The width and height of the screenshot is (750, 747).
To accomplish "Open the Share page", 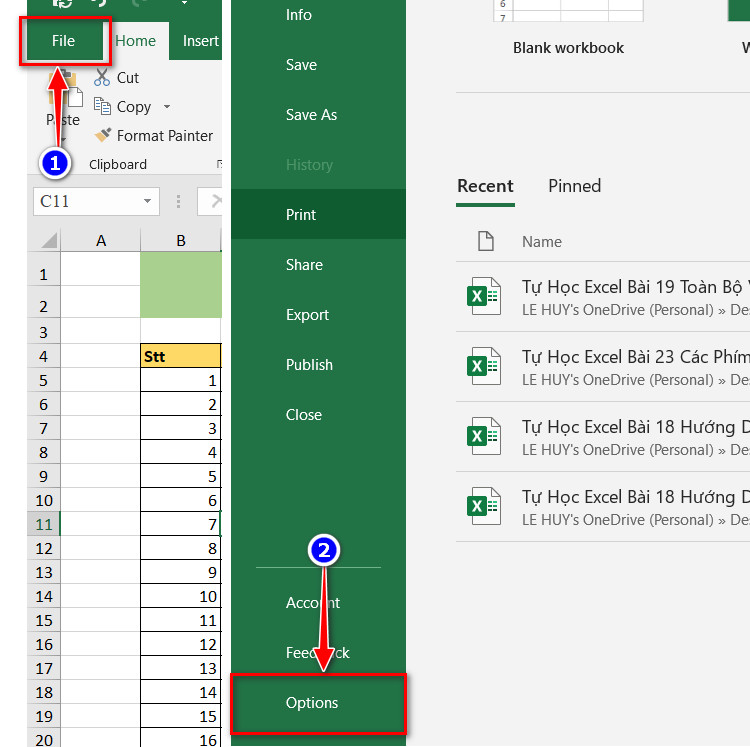I will click(318, 265).
